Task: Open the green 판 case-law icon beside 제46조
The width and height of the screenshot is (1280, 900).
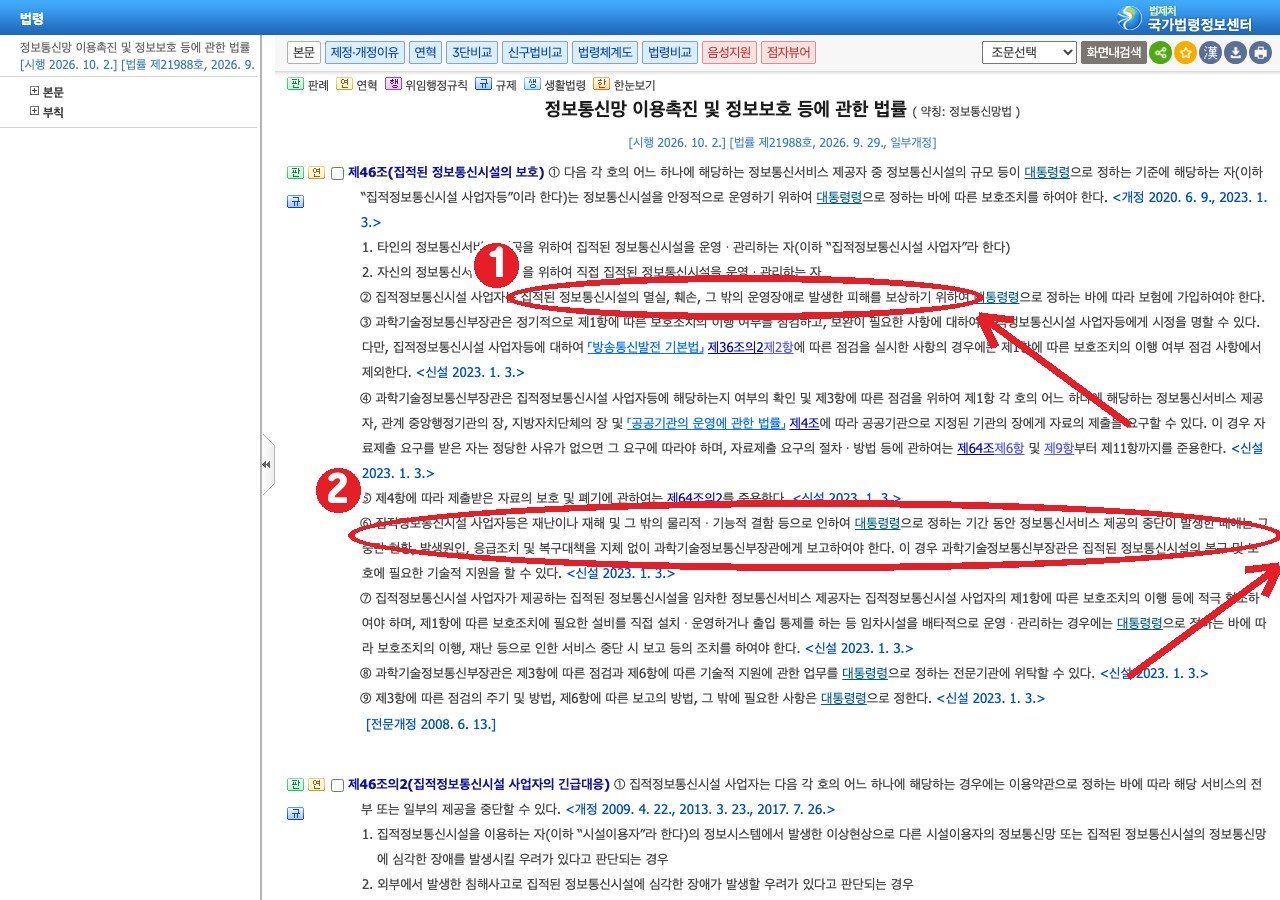Action: tap(295, 172)
